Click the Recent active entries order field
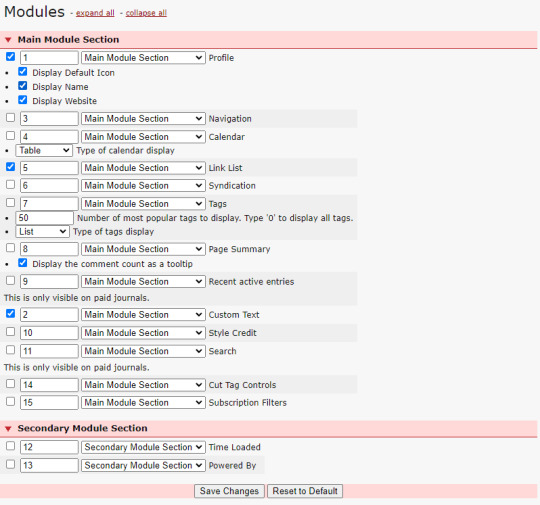This screenshot has width=540, height=505. 49,281
